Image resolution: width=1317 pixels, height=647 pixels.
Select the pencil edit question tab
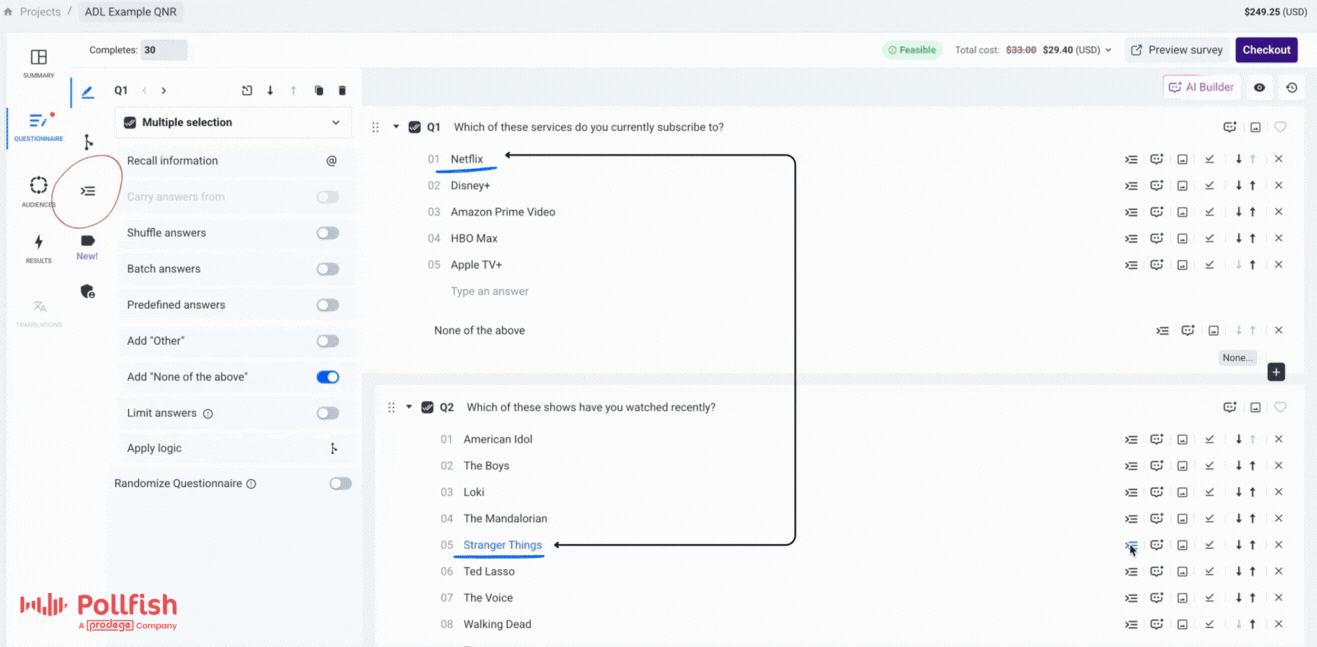click(x=88, y=92)
